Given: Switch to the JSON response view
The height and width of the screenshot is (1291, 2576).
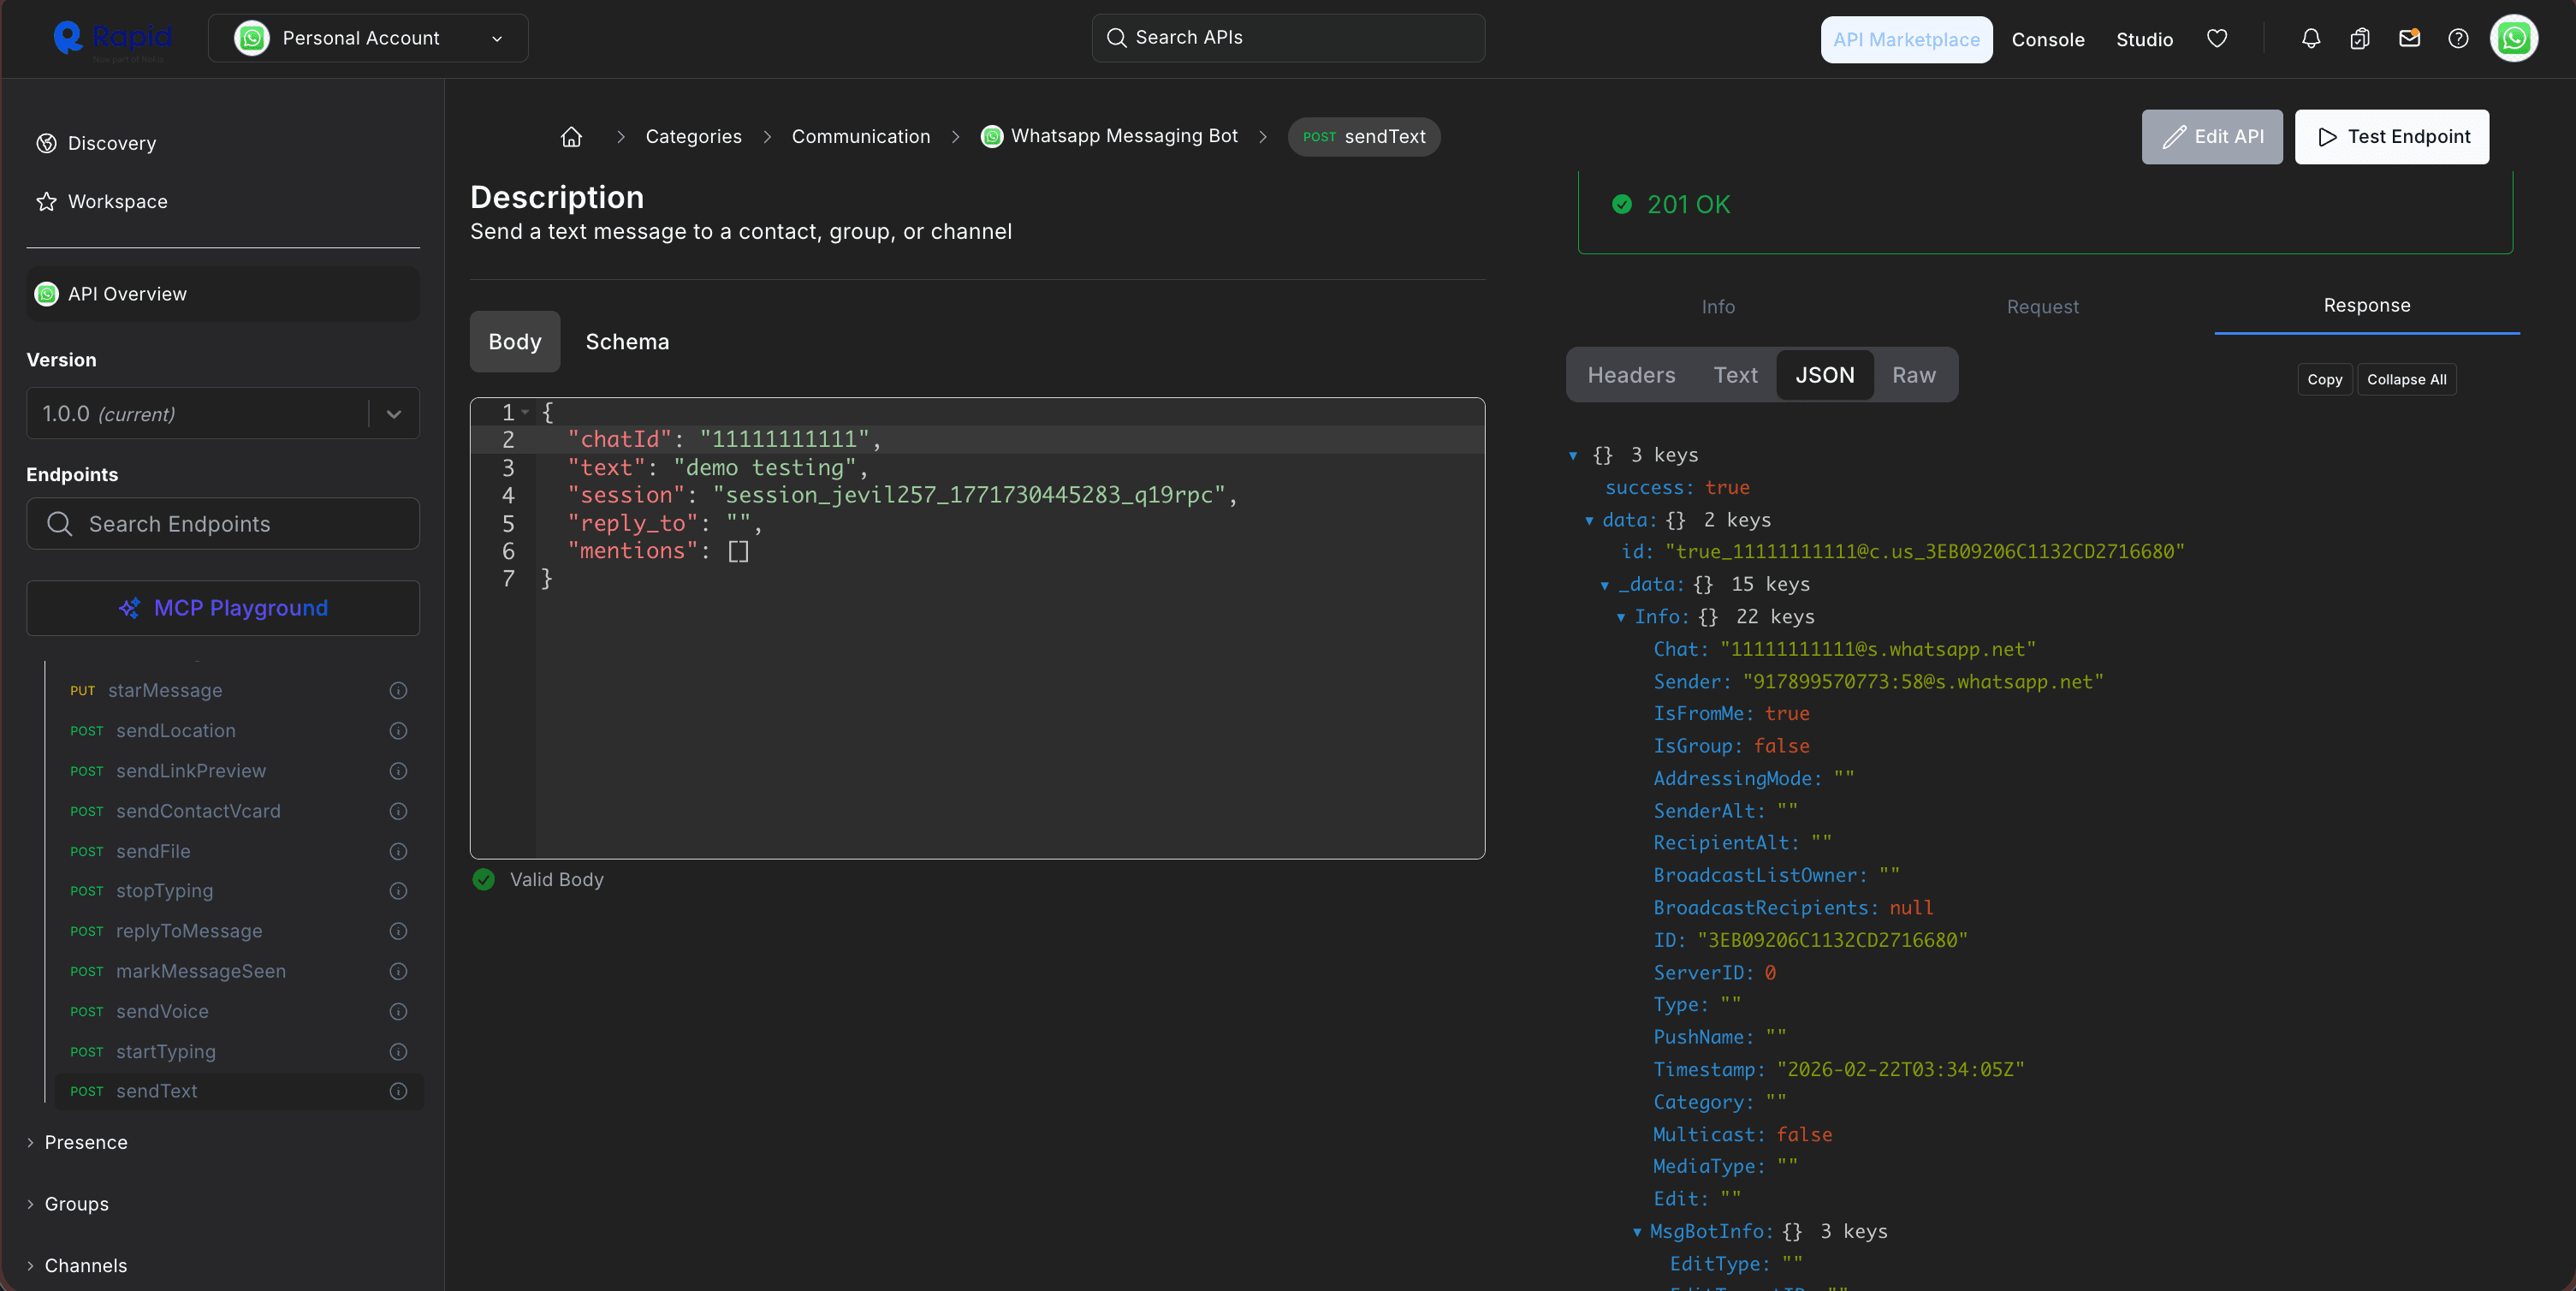Looking at the screenshot, I should [1824, 375].
